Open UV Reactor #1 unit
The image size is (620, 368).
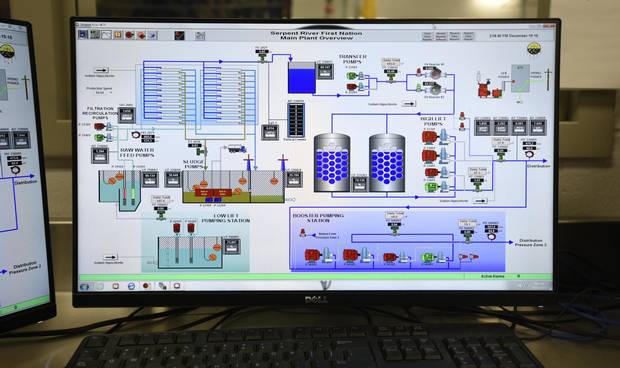click(x=435, y=73)
